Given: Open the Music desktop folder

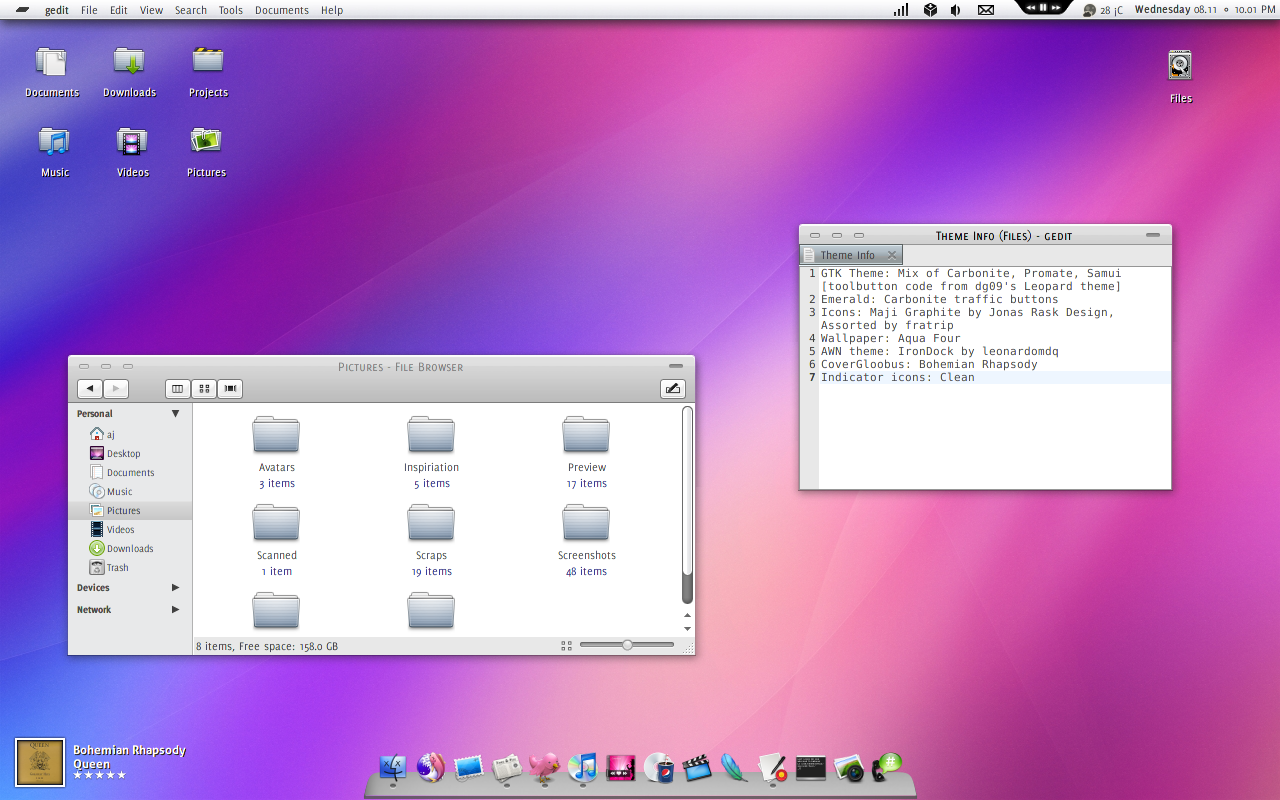Looking at the screenshot, I should (55, 152).
